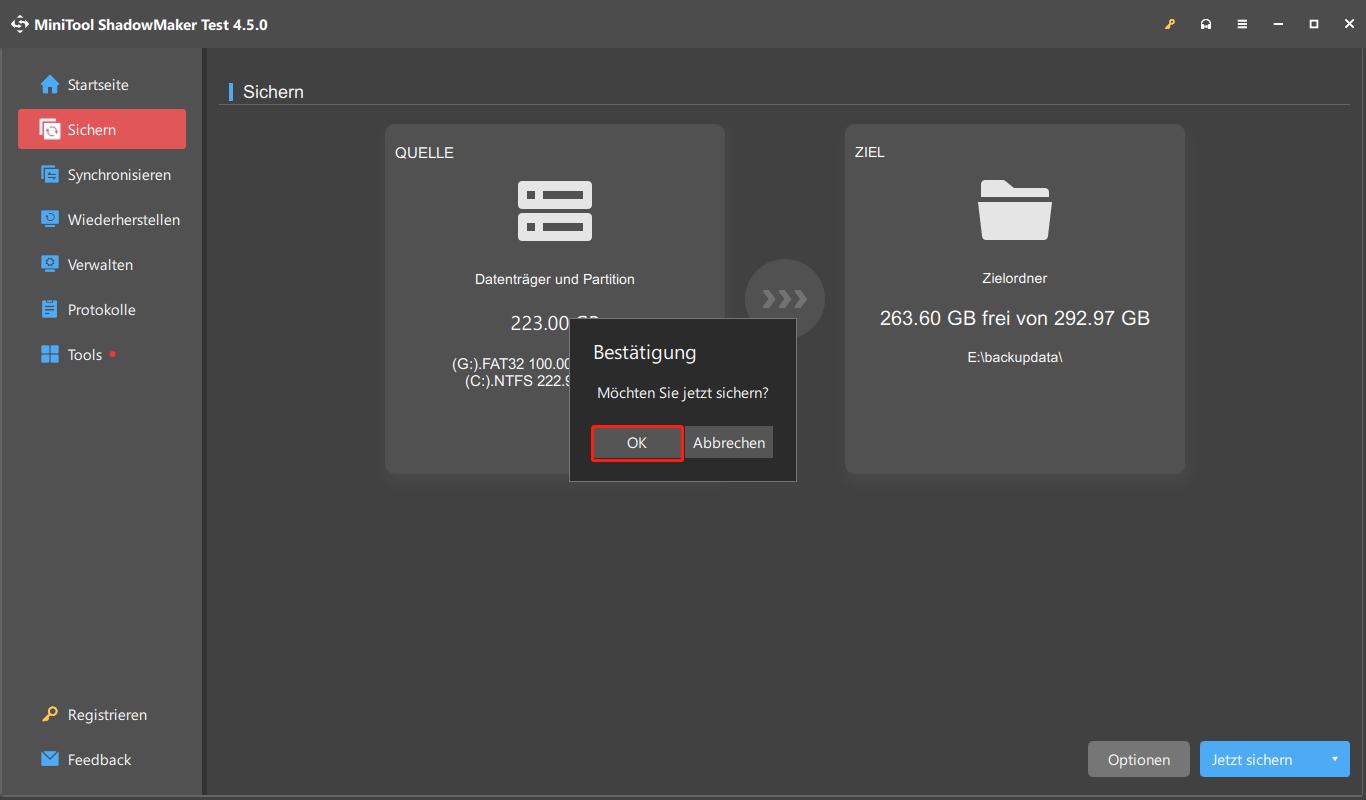Click the Verwalten manage icon
Viewport: 1366px width, 800px height.
(x=49, y=265)
